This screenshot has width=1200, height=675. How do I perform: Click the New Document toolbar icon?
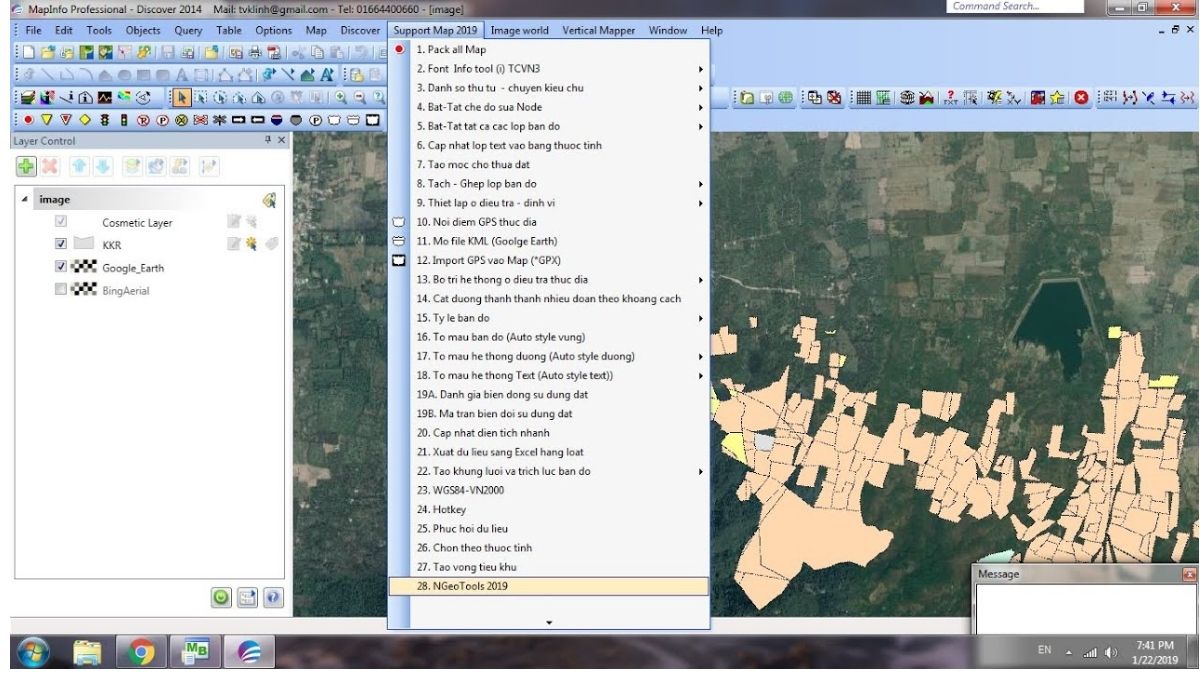[29, 52]
